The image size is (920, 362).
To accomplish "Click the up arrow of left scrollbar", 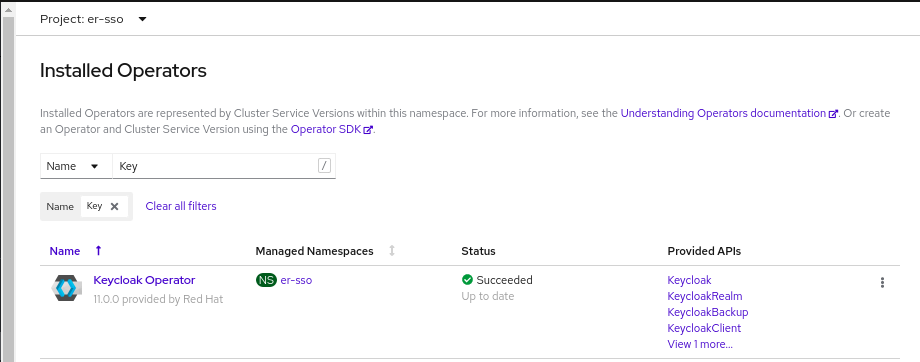I will [x=8, y=9].
